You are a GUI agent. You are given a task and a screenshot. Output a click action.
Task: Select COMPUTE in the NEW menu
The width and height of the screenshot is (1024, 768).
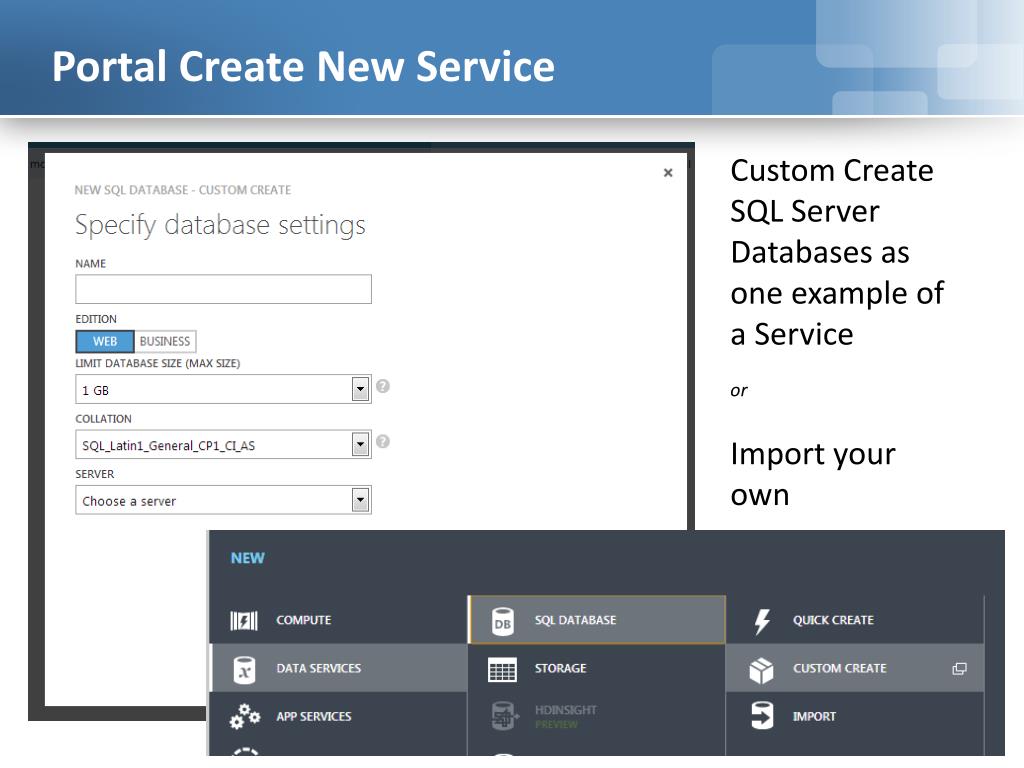point(339,620)
